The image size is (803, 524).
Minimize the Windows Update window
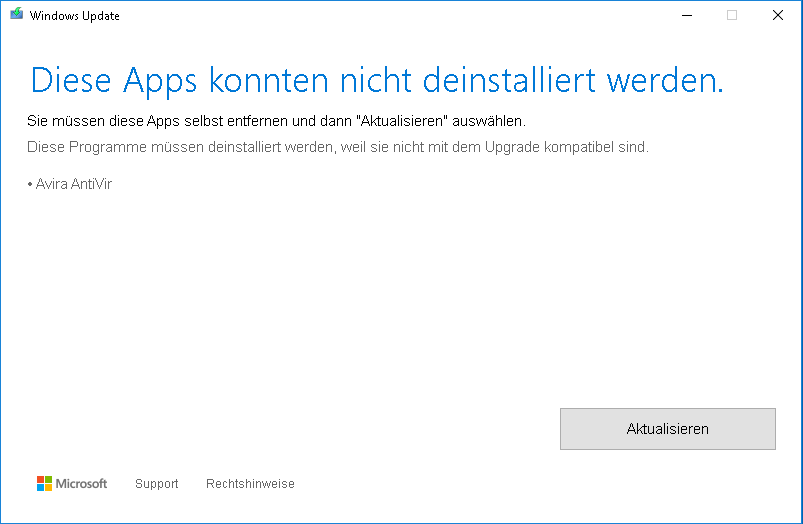click(687, 15)
